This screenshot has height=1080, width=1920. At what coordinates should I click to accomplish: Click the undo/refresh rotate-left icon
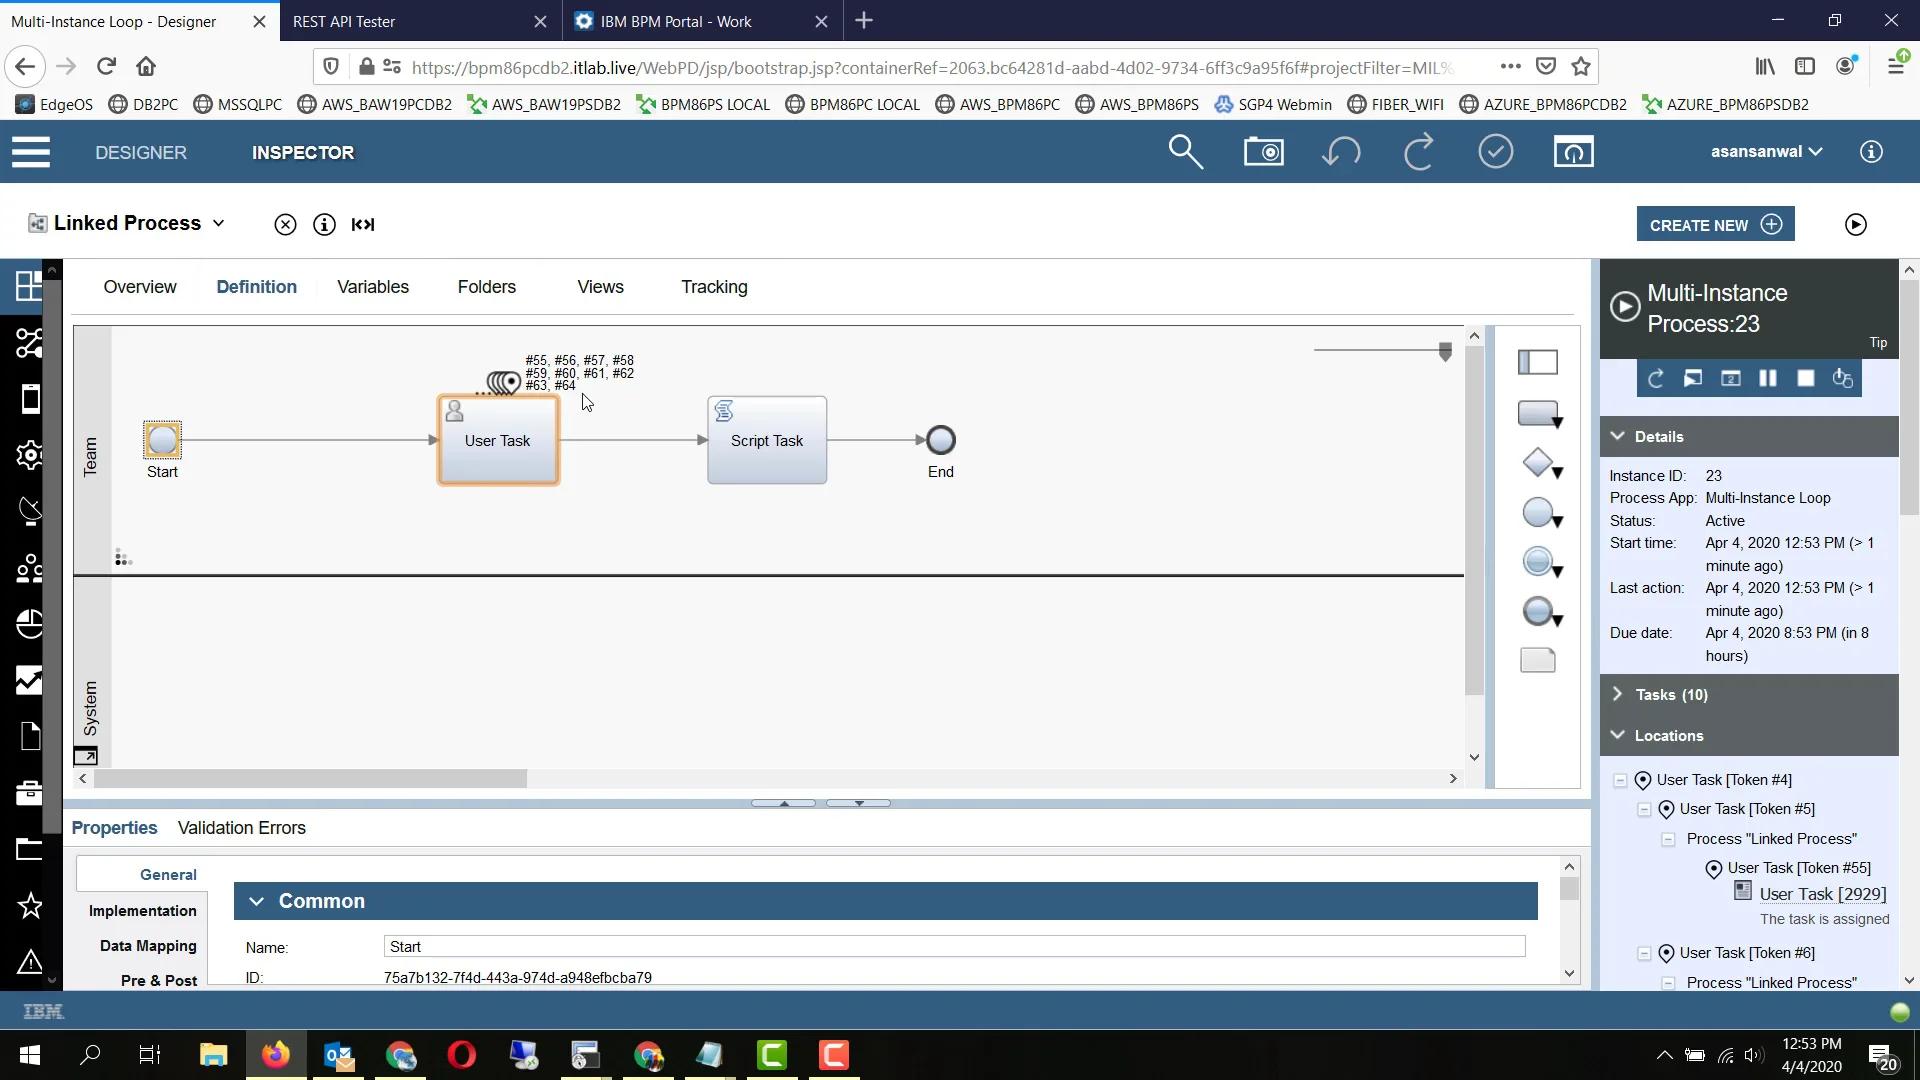[x=1341, y=150]
